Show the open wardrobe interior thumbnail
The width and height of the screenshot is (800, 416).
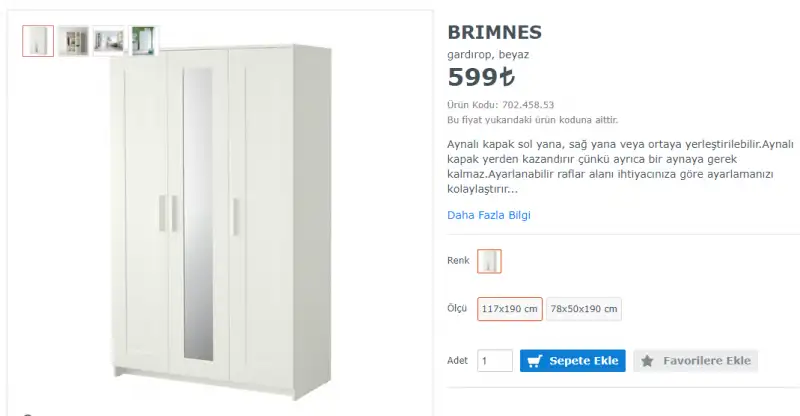[x=73, y=41]
